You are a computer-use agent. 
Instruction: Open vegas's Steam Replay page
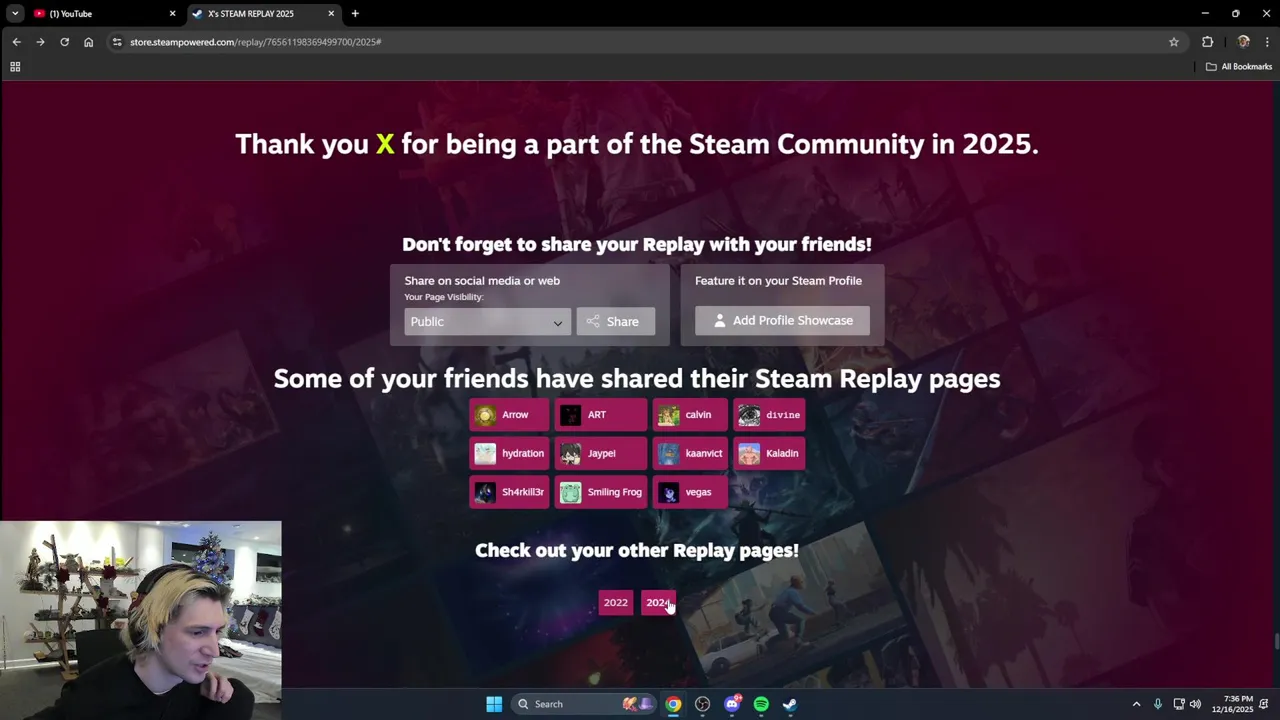690,492
